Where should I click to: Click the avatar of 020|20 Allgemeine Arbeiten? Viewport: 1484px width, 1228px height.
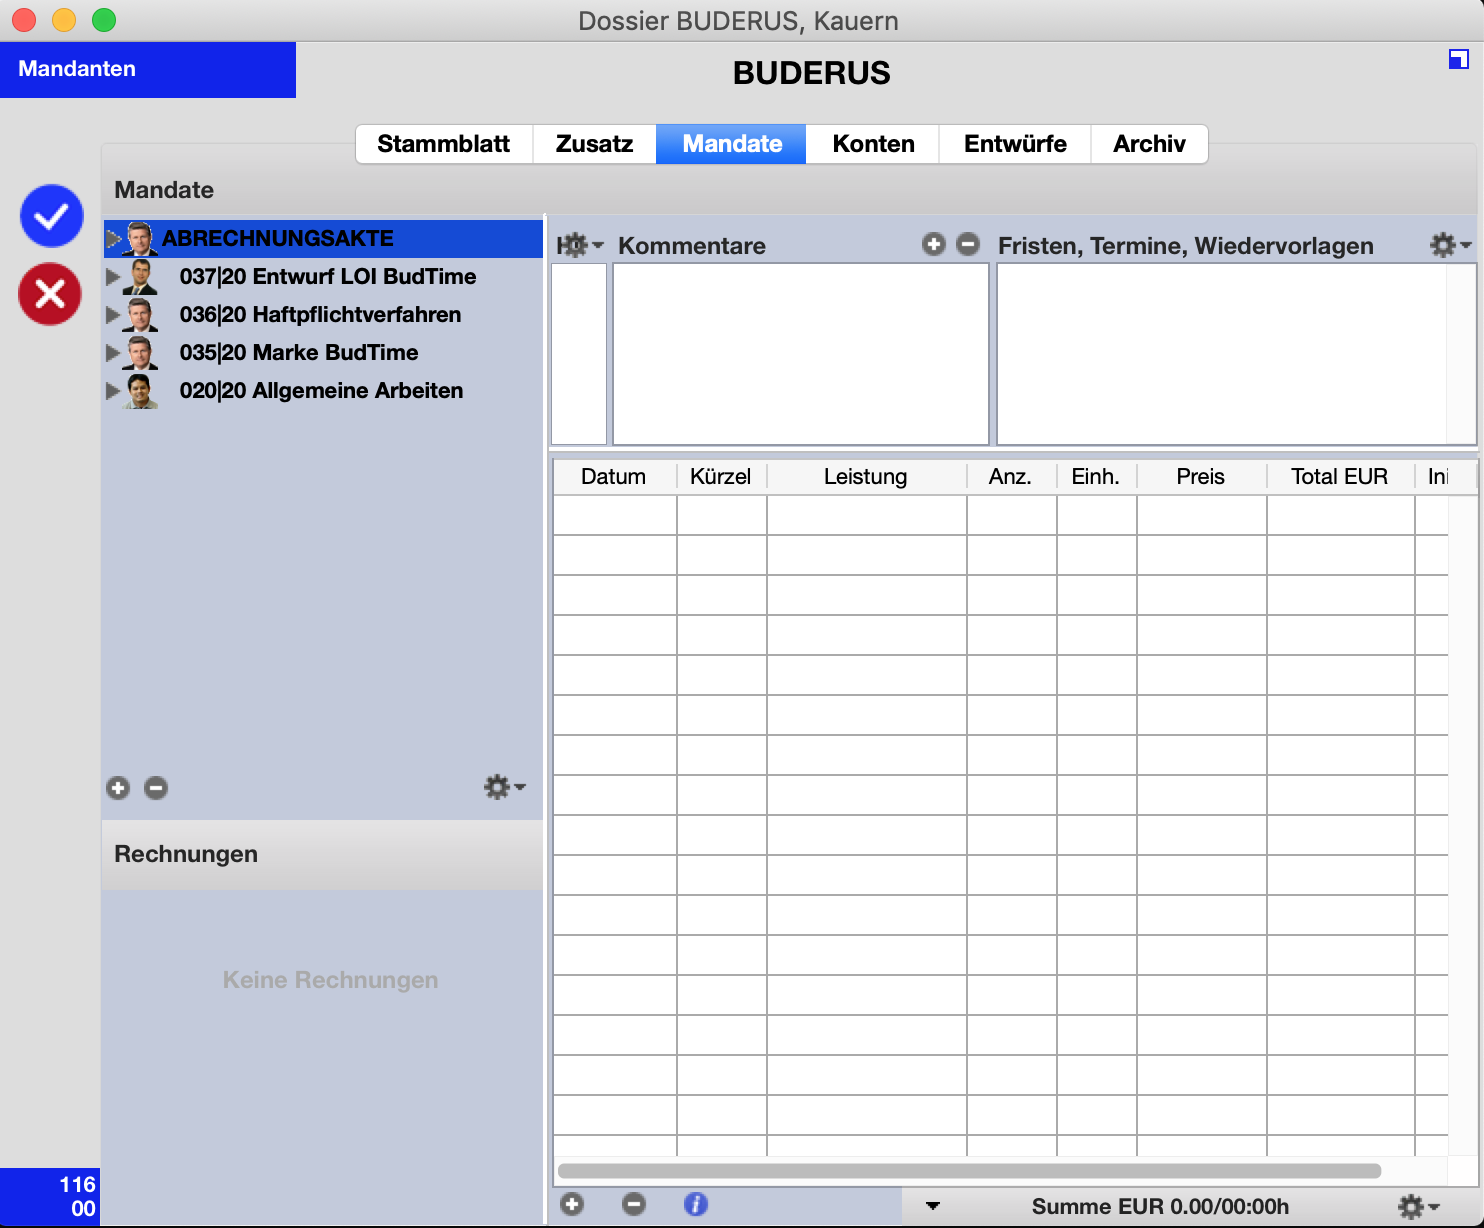(x=140, y=391)
